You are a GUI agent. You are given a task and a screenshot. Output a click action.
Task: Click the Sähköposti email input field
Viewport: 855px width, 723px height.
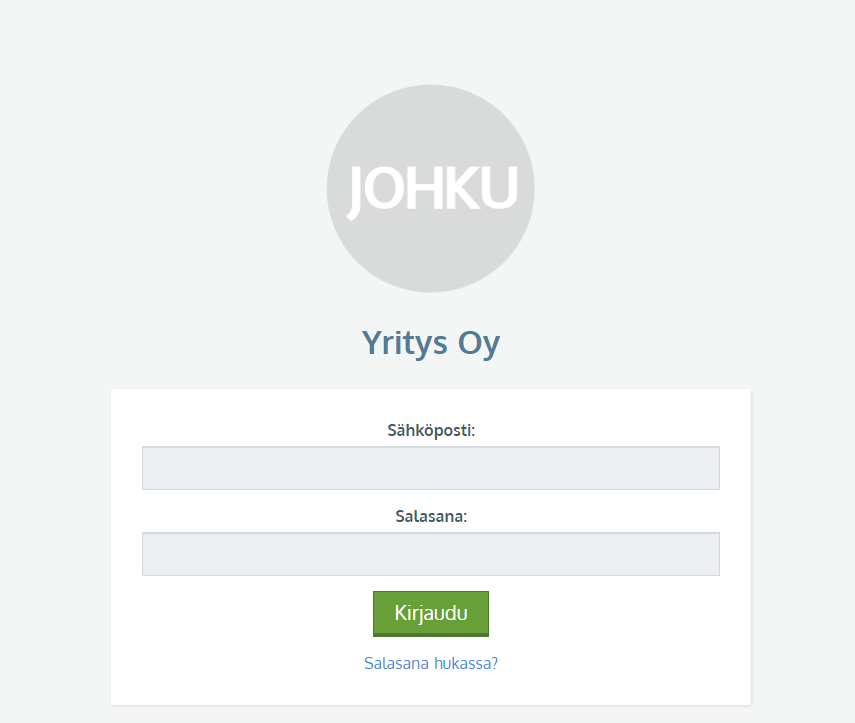[x=431, y=468]
